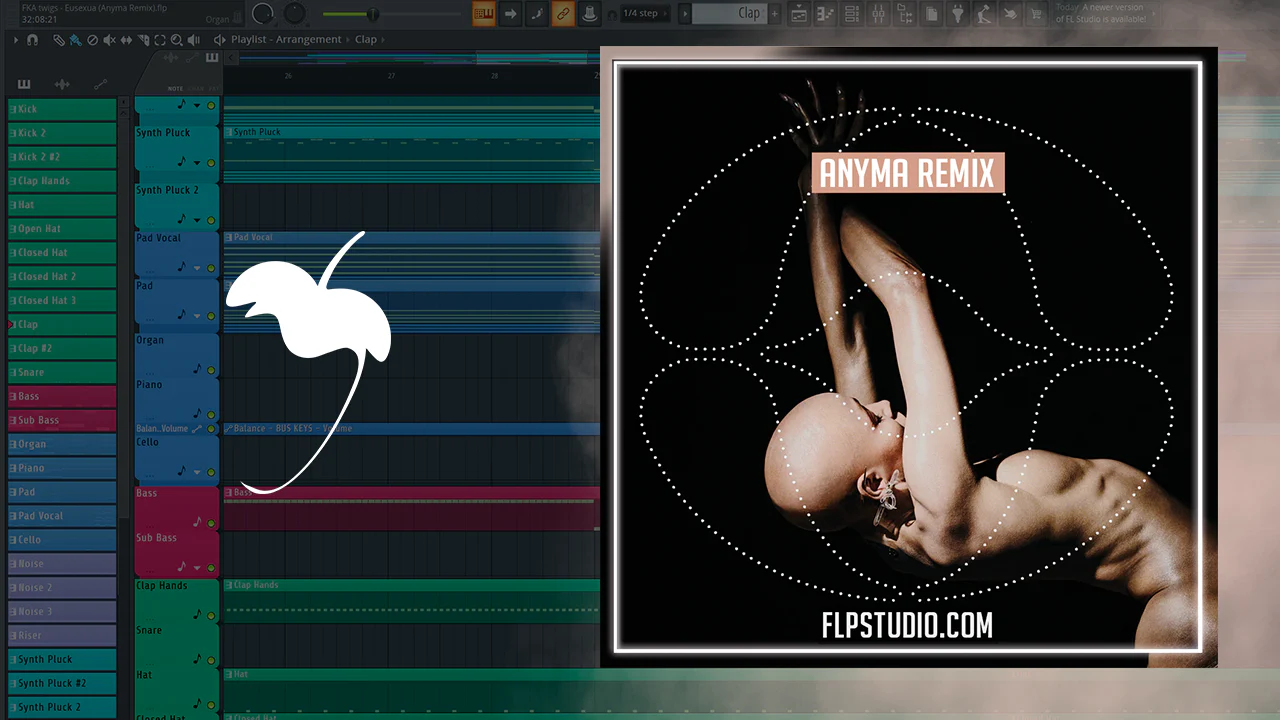Show audio clips tab in the picker panel
The width and height of the screenshot is (1280, 720).
(x=62, y=84)
